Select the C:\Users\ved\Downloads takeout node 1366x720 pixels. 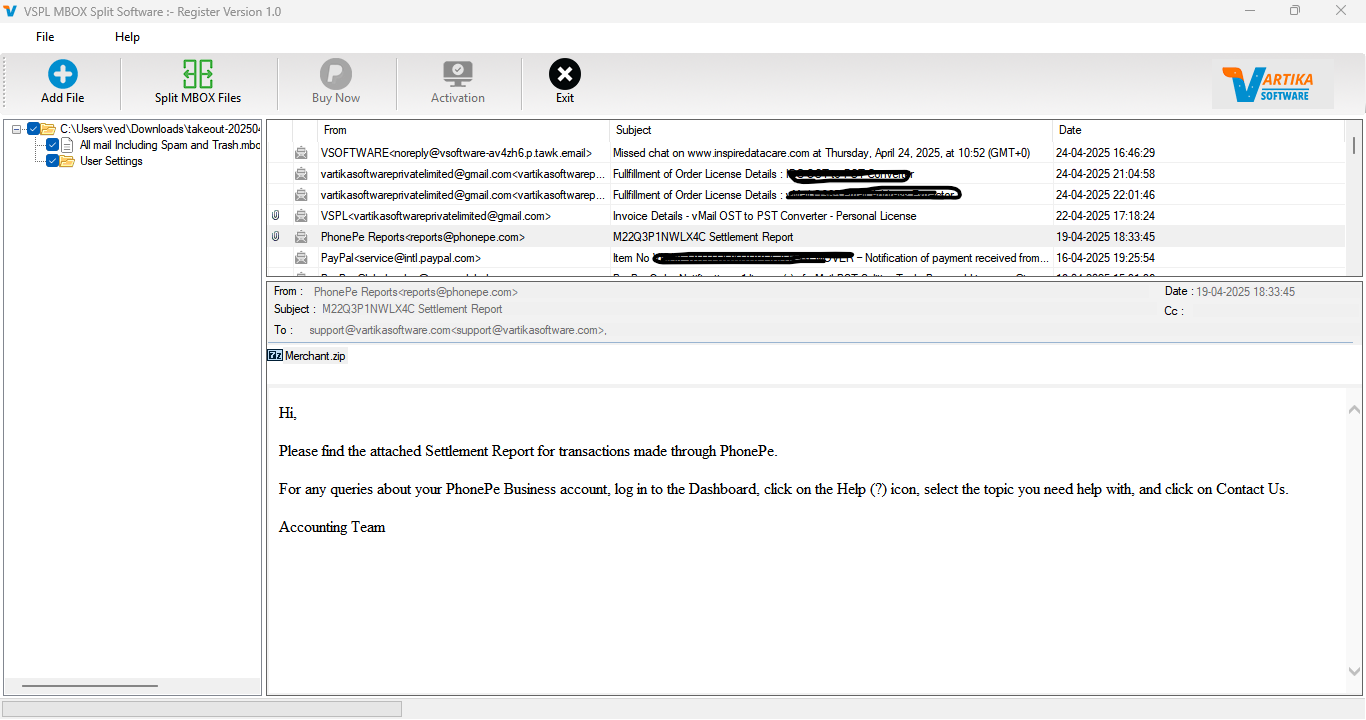[x=160, y=129]
